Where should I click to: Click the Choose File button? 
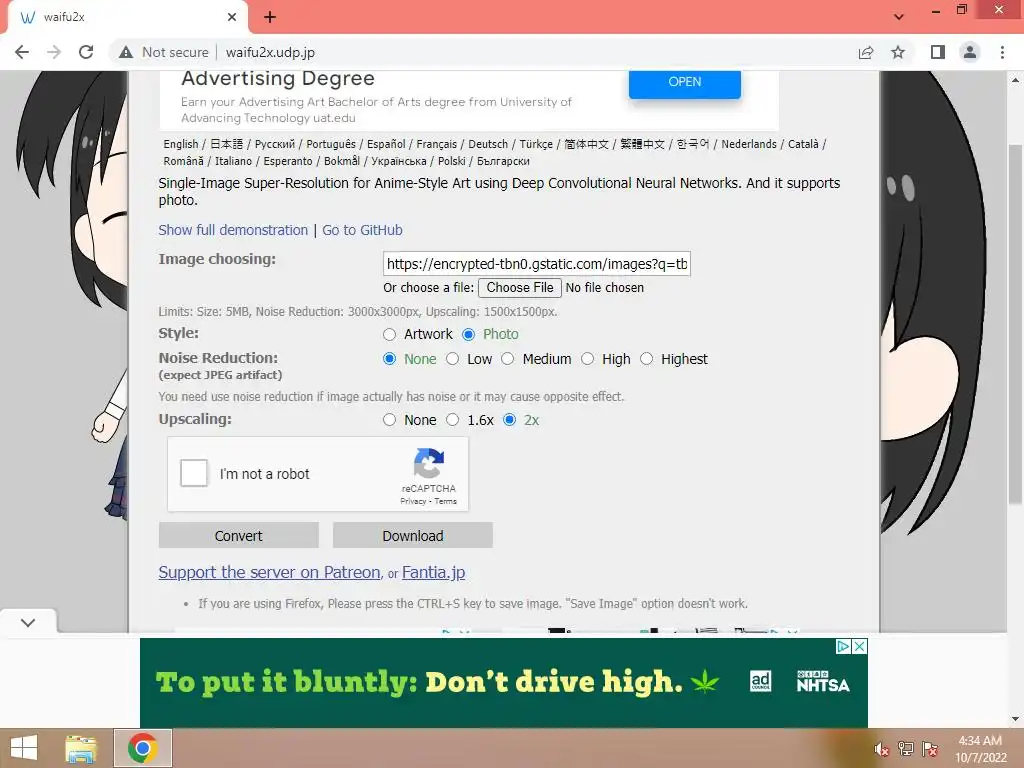[520, 287]
